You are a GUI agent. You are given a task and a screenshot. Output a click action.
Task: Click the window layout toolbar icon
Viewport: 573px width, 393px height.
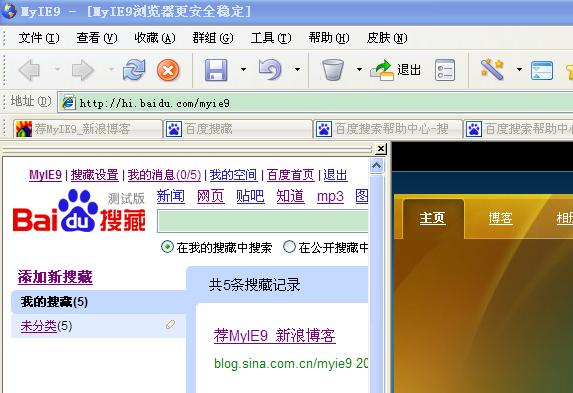coord(542,70)
